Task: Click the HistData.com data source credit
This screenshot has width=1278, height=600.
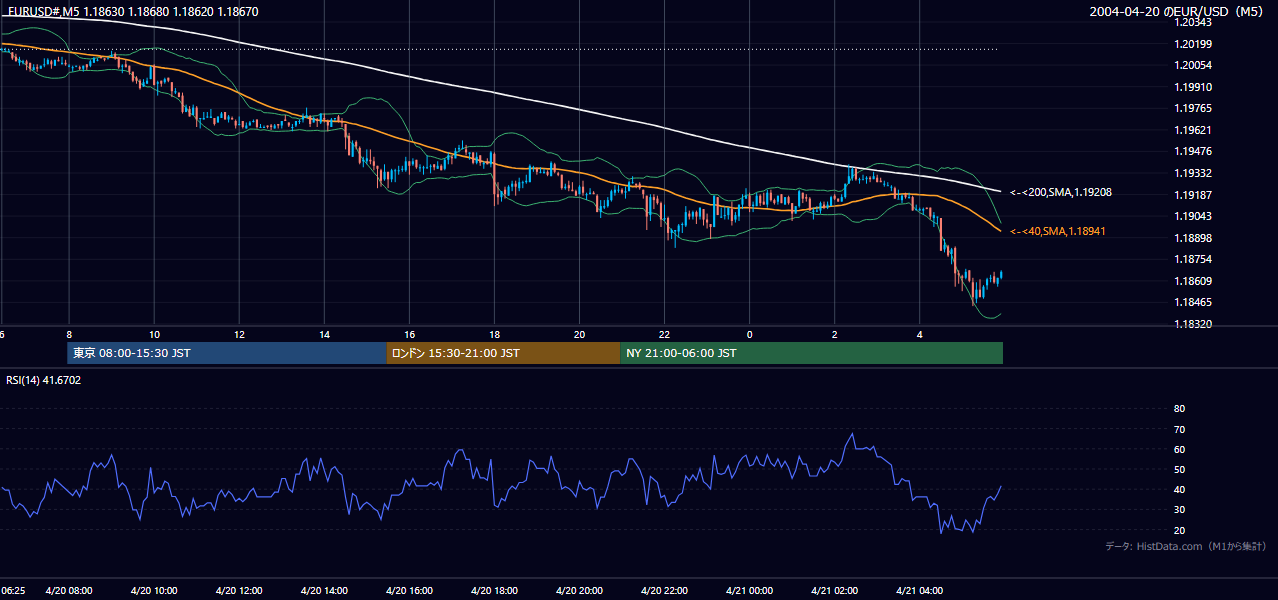Action: pos(1186,546)
